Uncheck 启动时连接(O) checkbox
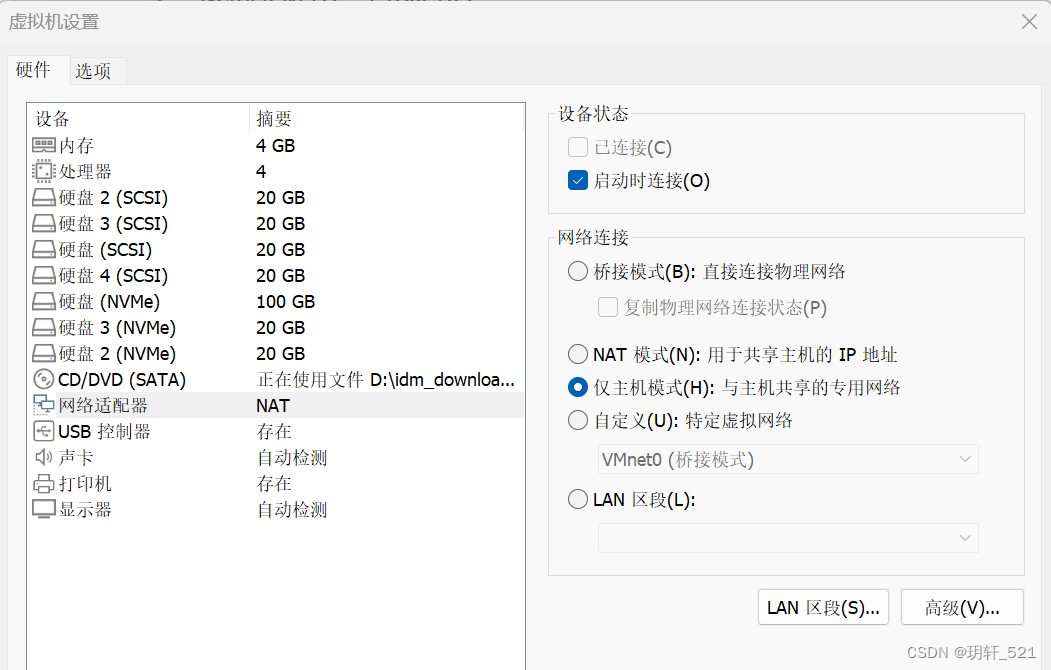The height and width of the screenshot is (670, 1051). click(x=578, y=180)
